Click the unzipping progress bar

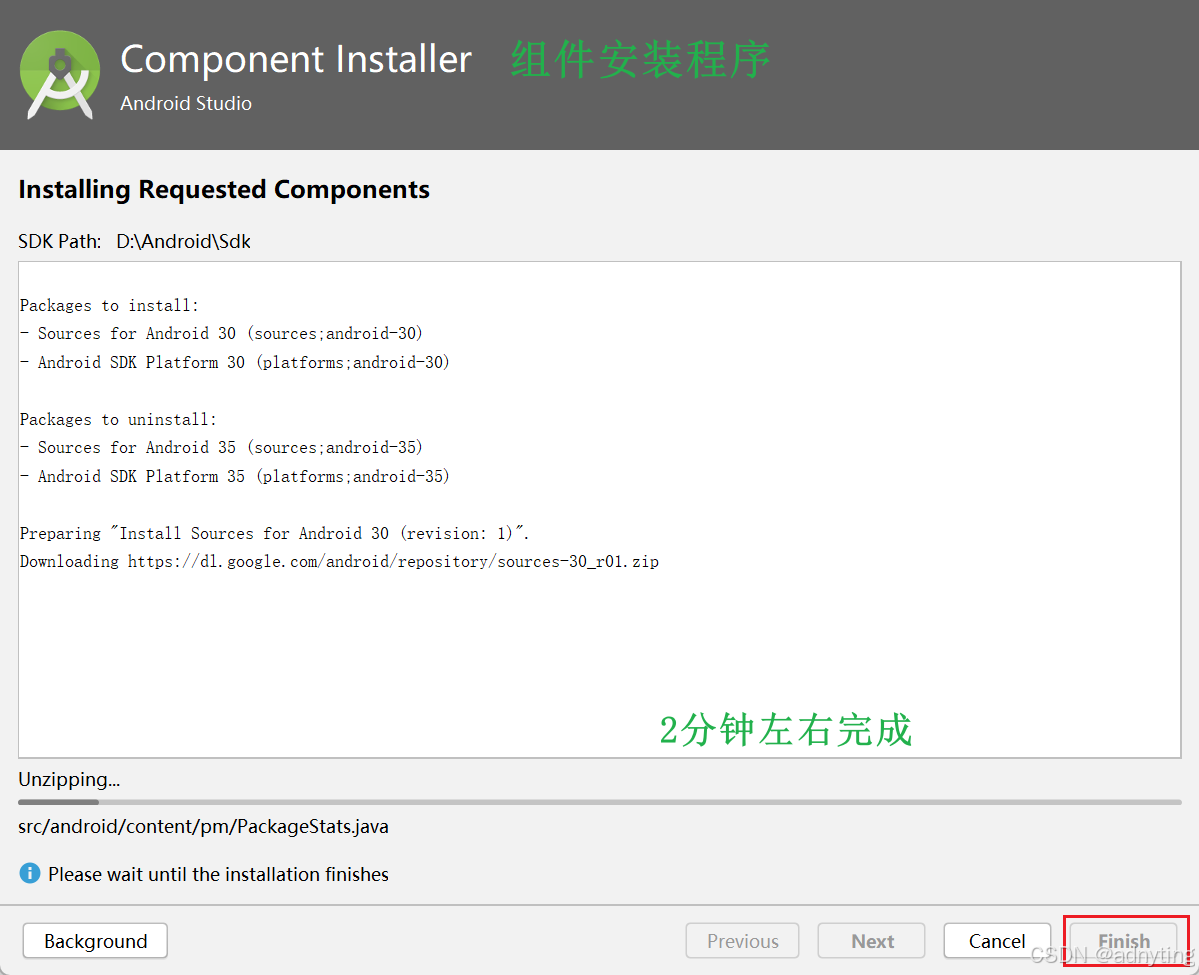coord(600,802)
